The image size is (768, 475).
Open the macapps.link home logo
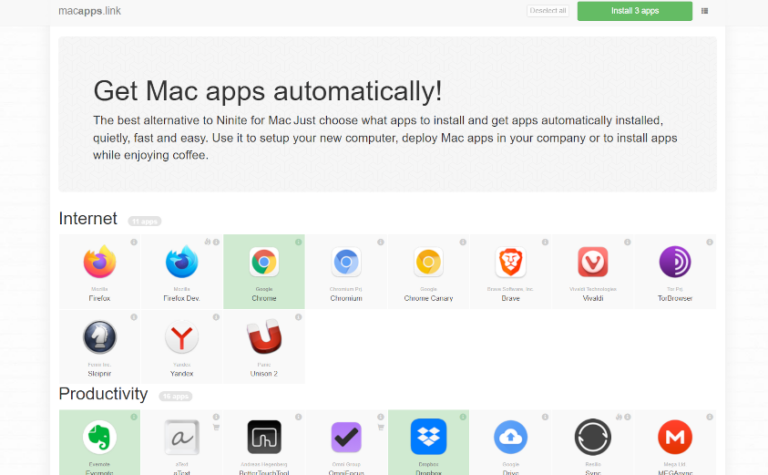pos(90,11)
